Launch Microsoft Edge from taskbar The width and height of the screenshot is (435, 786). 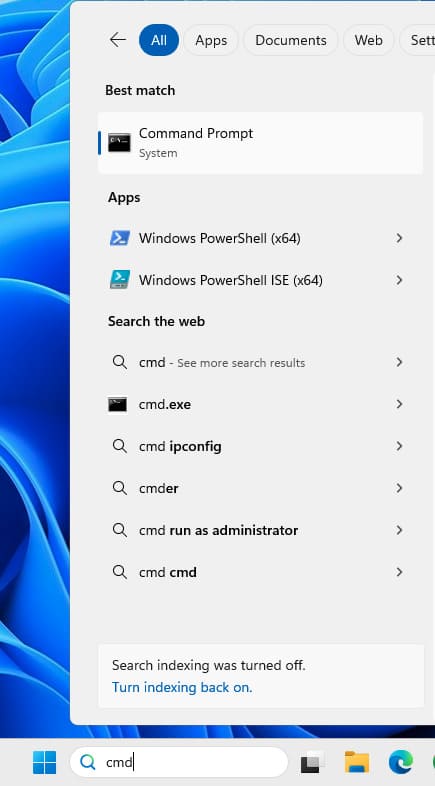coord(401,762)
